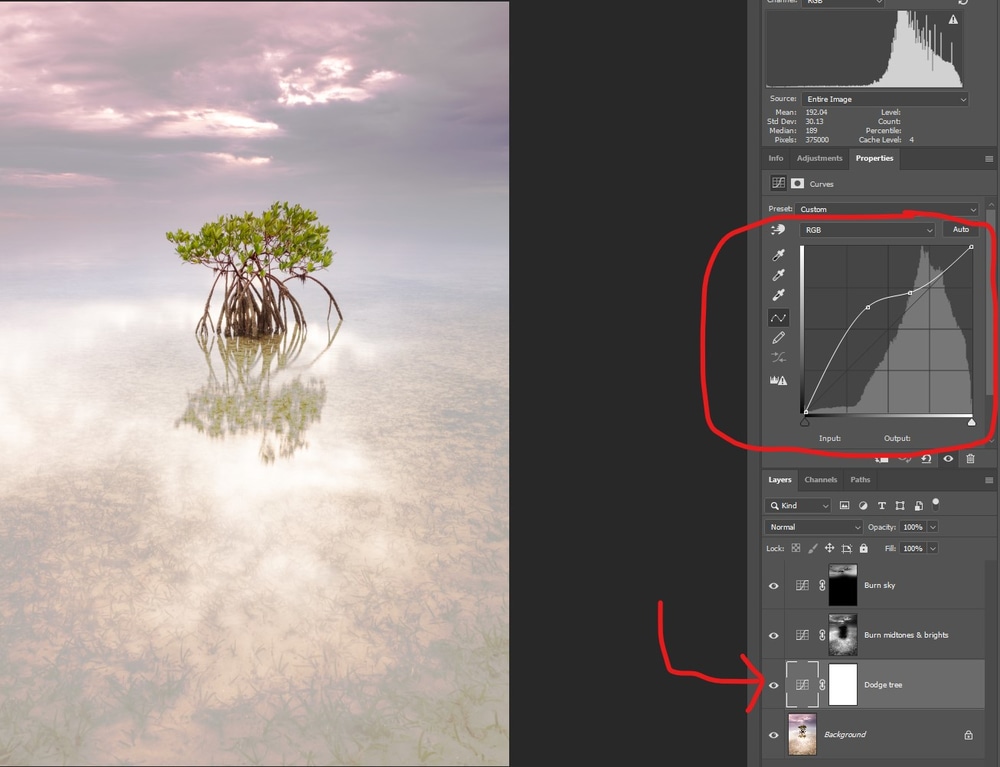Open the Properties panel options menu

(989, 159)
